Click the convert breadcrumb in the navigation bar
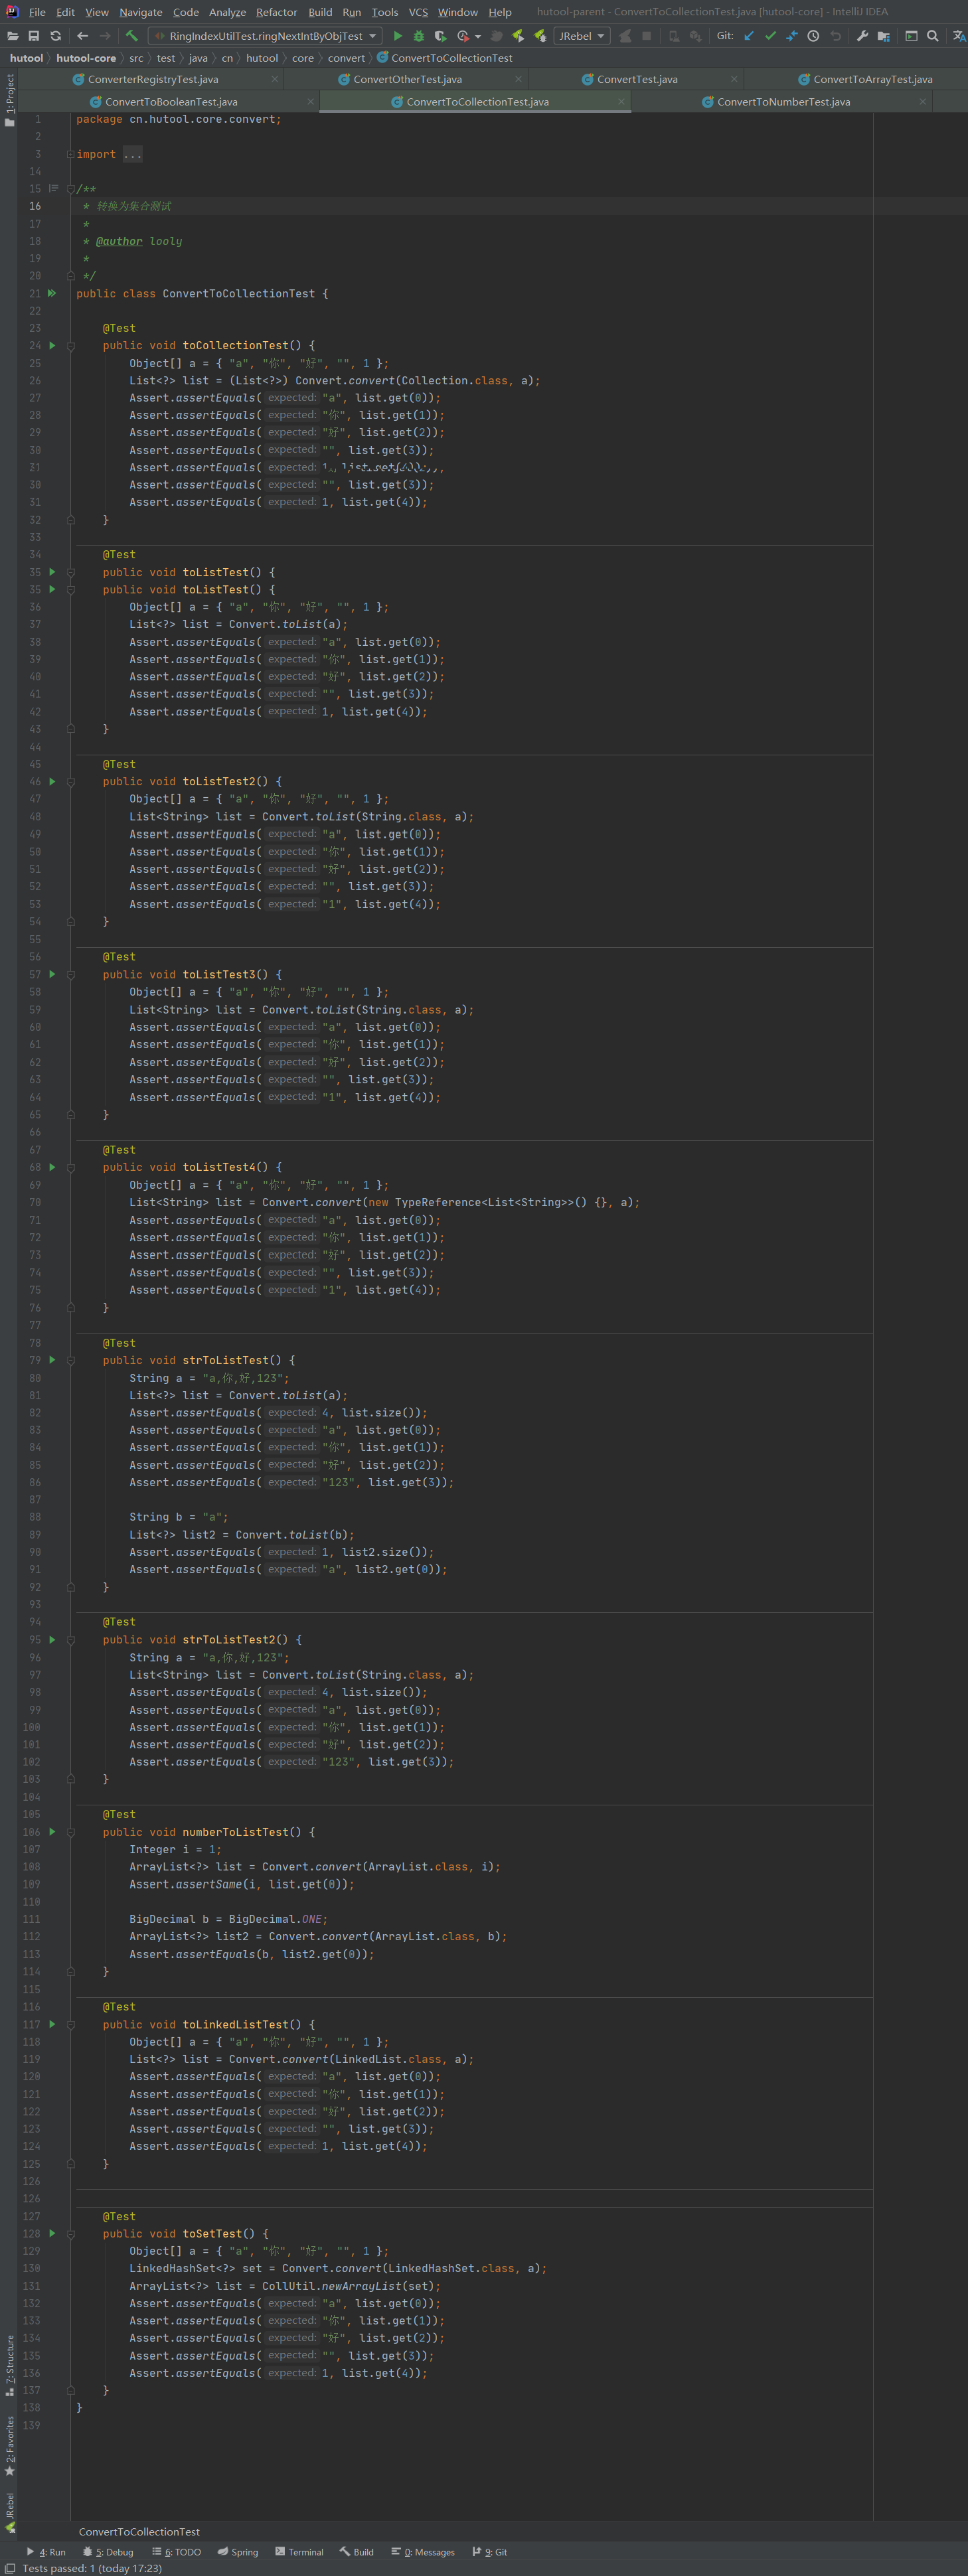The image size is (968, 2576). 346,58
